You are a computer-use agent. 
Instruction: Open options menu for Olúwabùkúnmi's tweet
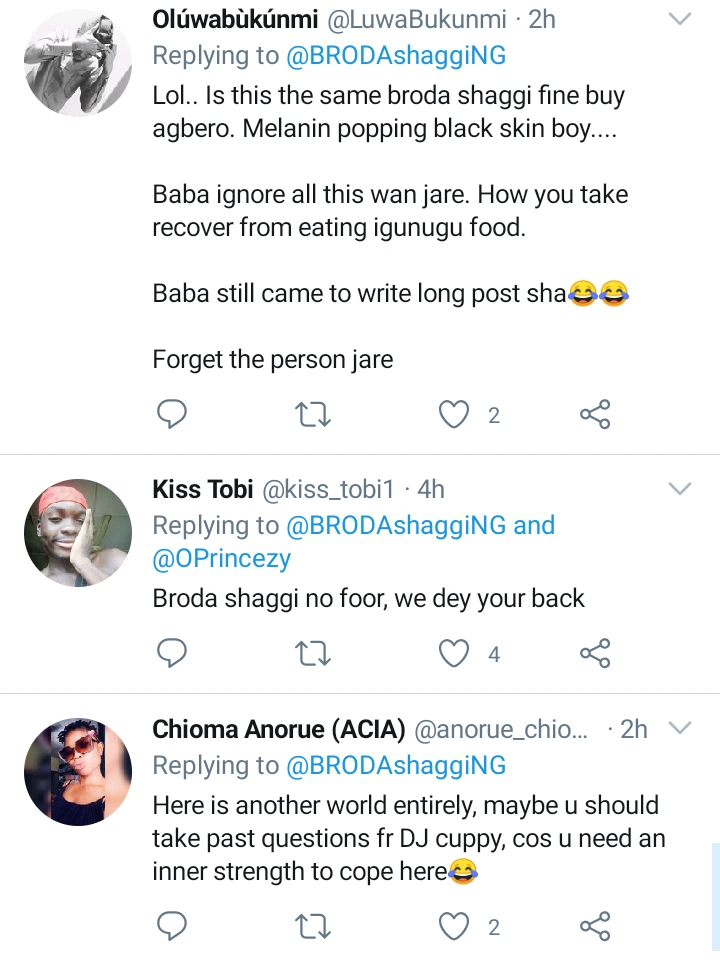click(680, 19)
